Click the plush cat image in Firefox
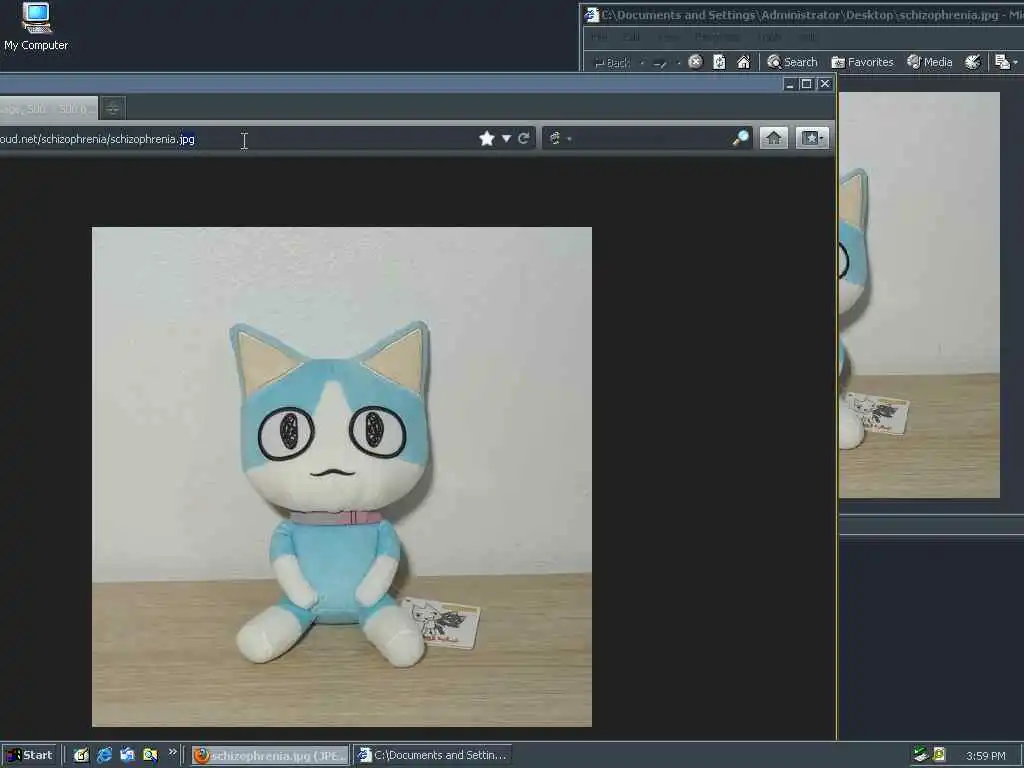 [x=342, y=477]
